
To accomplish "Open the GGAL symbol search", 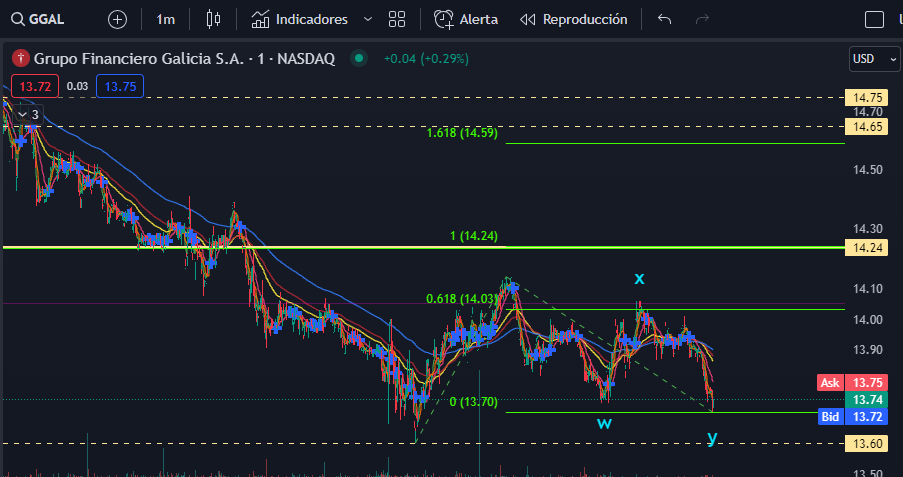I will pyautogui.click(x=38, y=20).
